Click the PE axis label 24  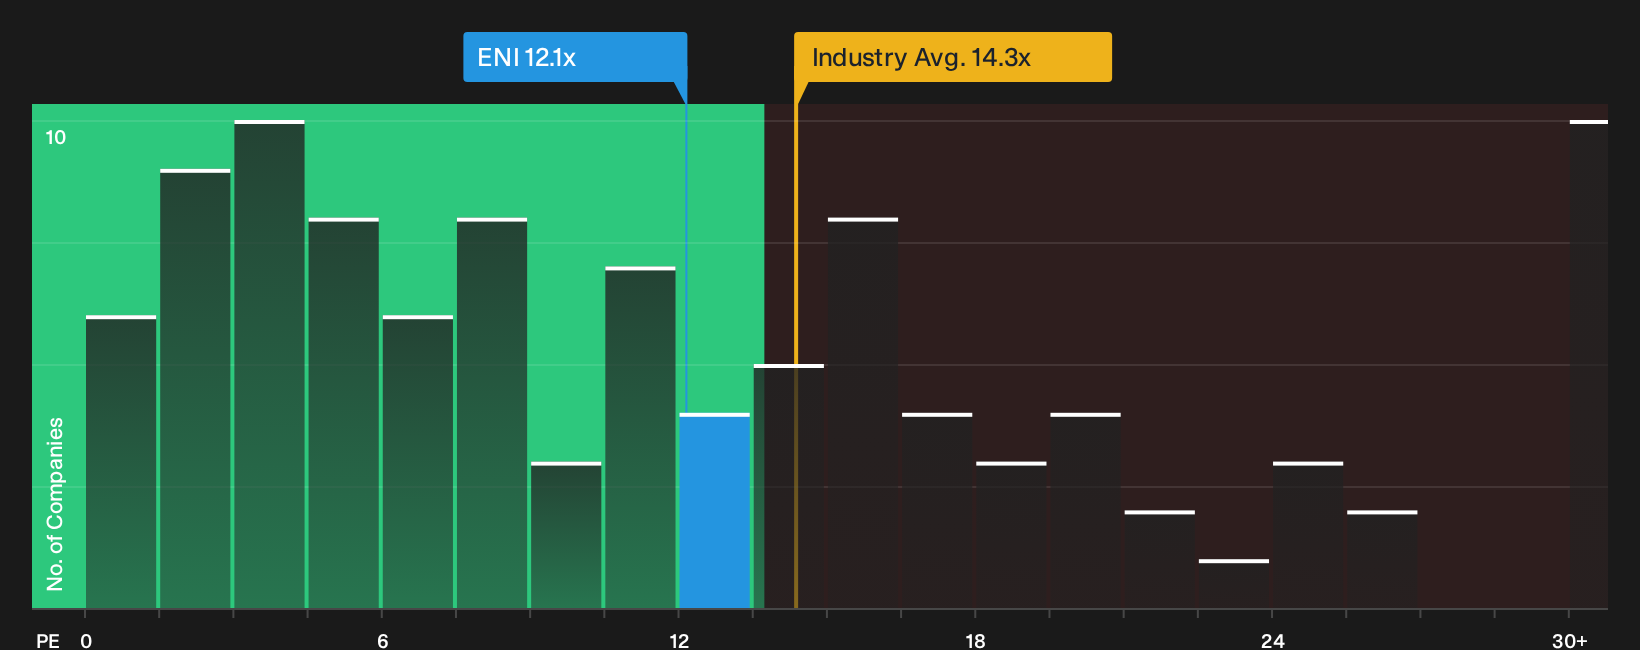tap(1272, 641)
